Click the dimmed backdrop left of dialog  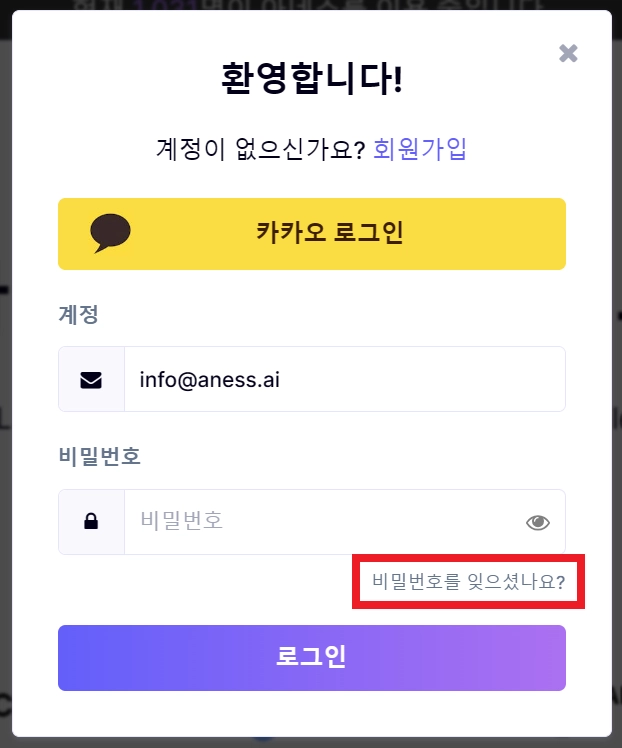[x=4, y=400]
